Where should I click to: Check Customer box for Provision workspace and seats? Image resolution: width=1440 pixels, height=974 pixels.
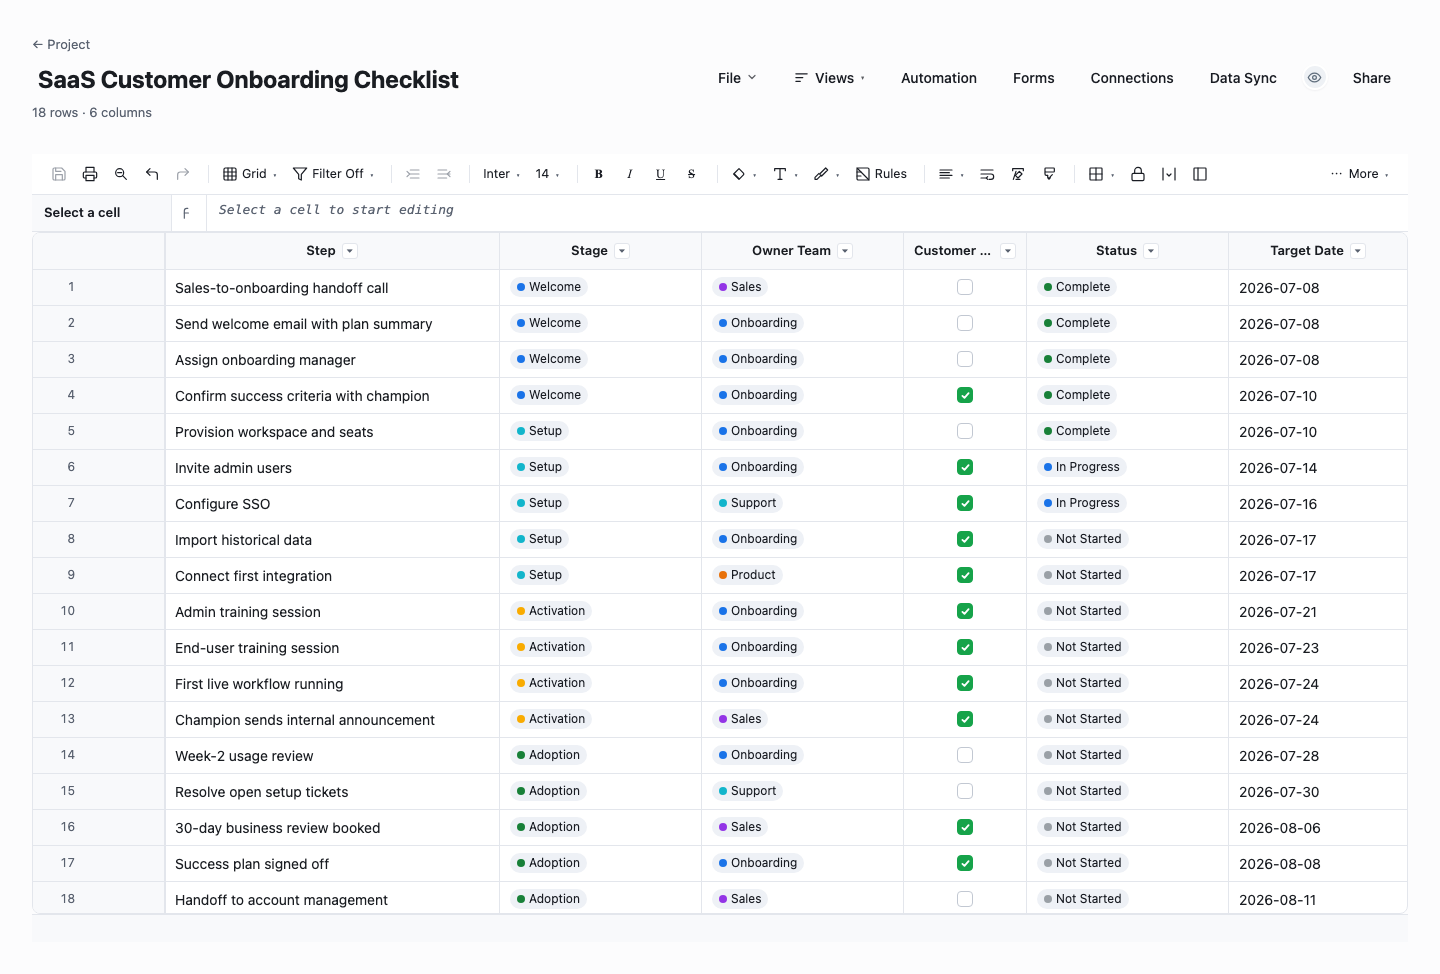click(965, 431)
